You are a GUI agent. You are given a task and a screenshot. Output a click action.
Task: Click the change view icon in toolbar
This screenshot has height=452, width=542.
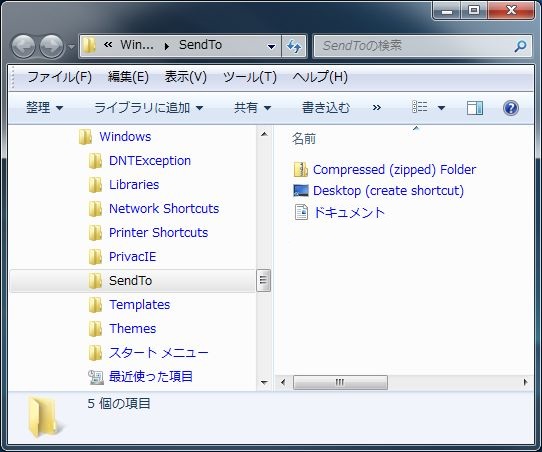pyautogui.click(x=420, y=107)
